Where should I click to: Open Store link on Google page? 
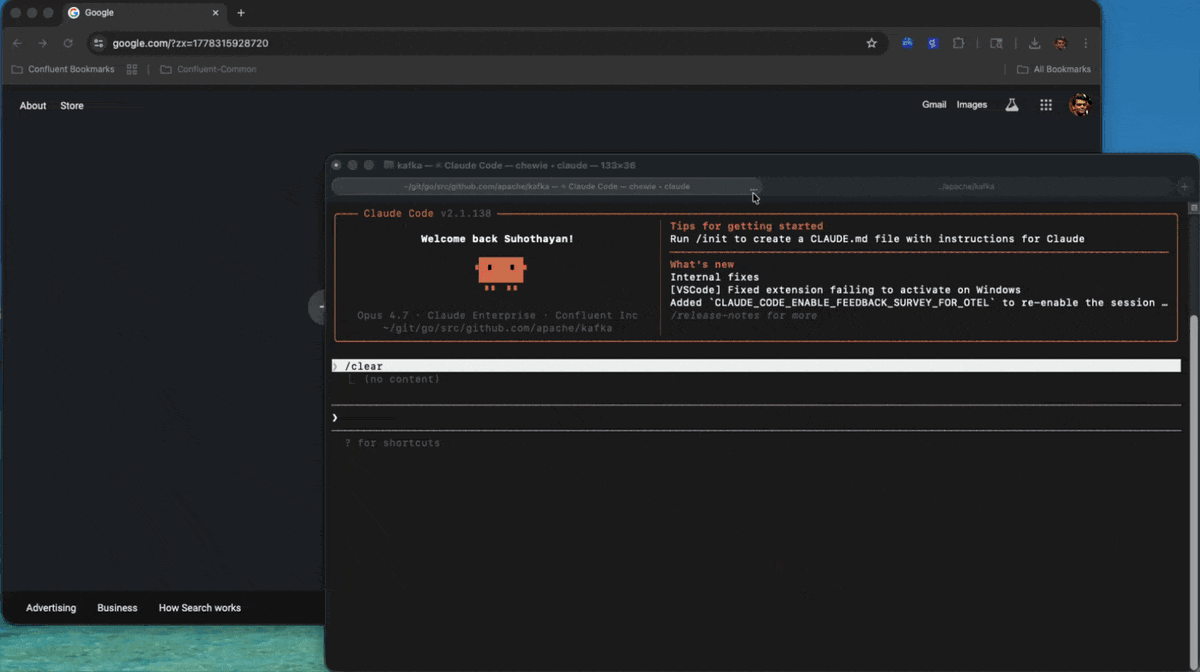click(x=72, y=105)
